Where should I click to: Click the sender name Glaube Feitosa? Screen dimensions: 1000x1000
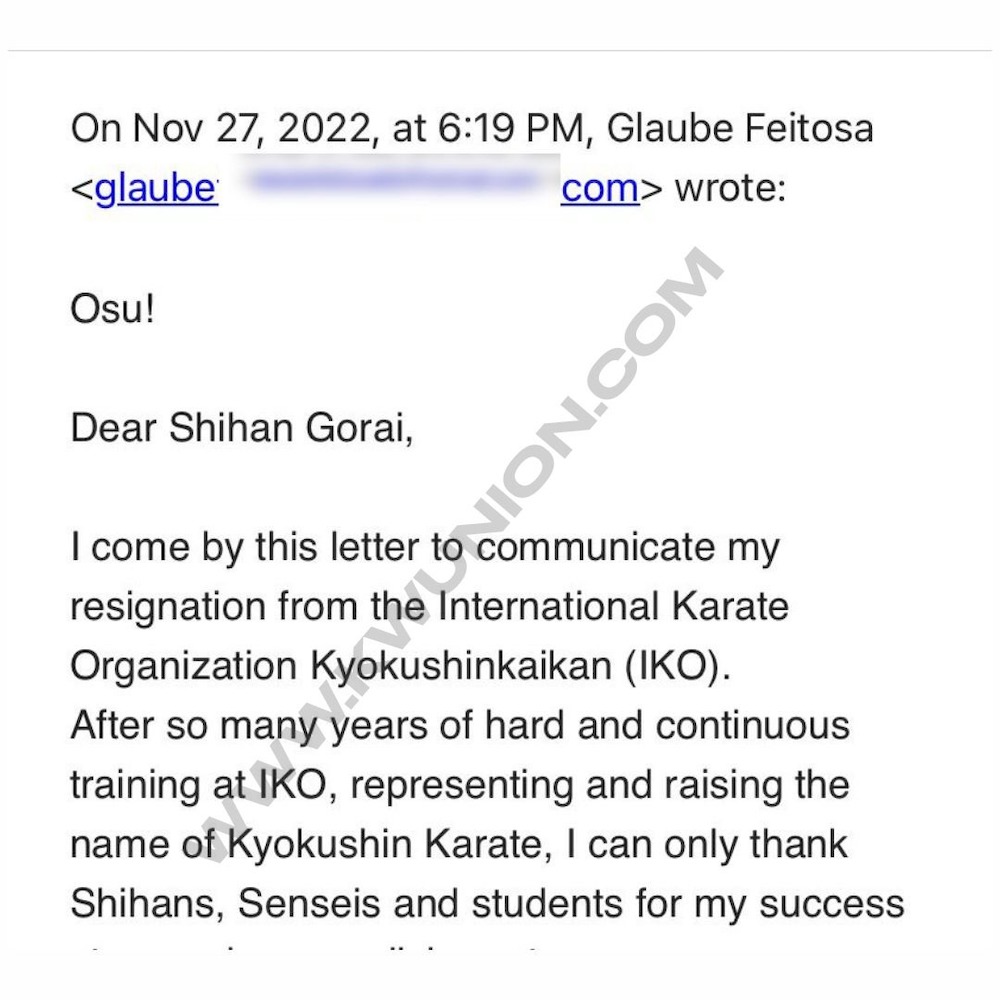click(740, 129)
